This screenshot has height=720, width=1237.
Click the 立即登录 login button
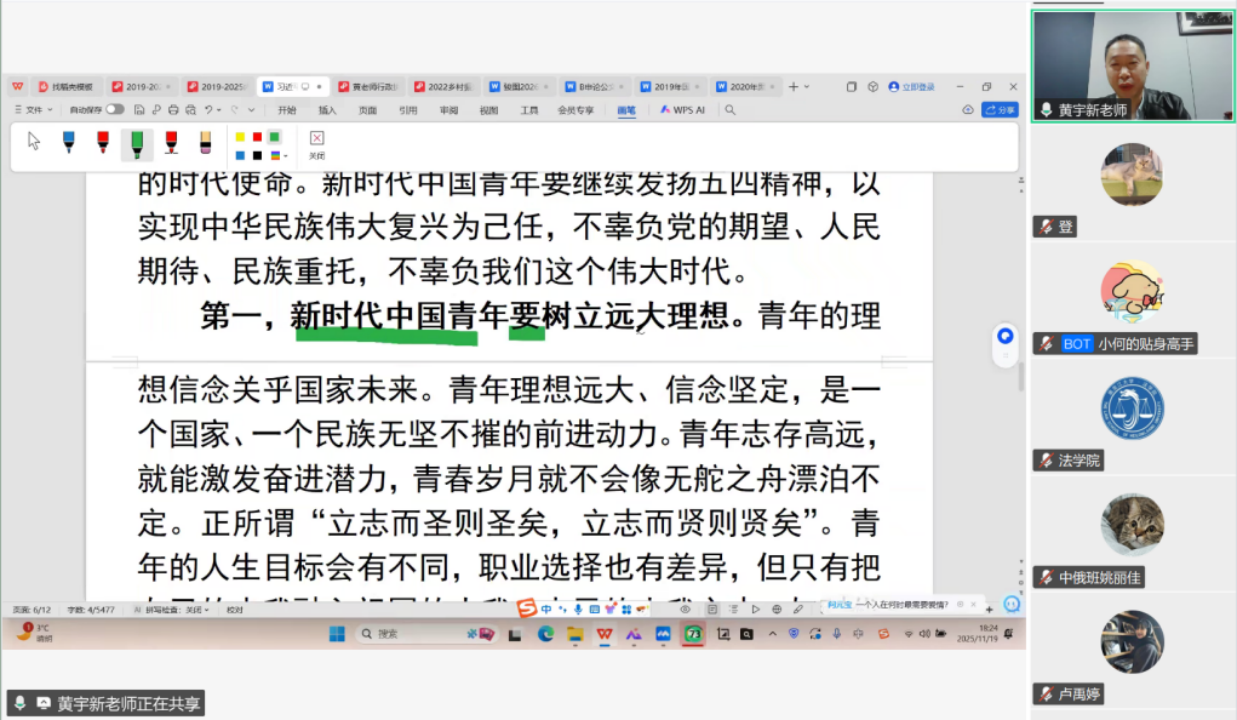click(911, 87)
